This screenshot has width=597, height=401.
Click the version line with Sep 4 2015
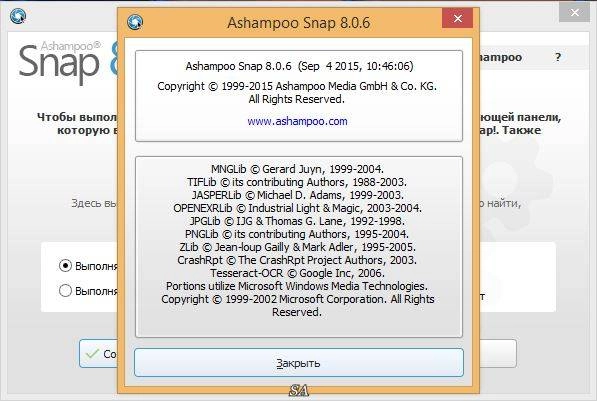point(299,66)
